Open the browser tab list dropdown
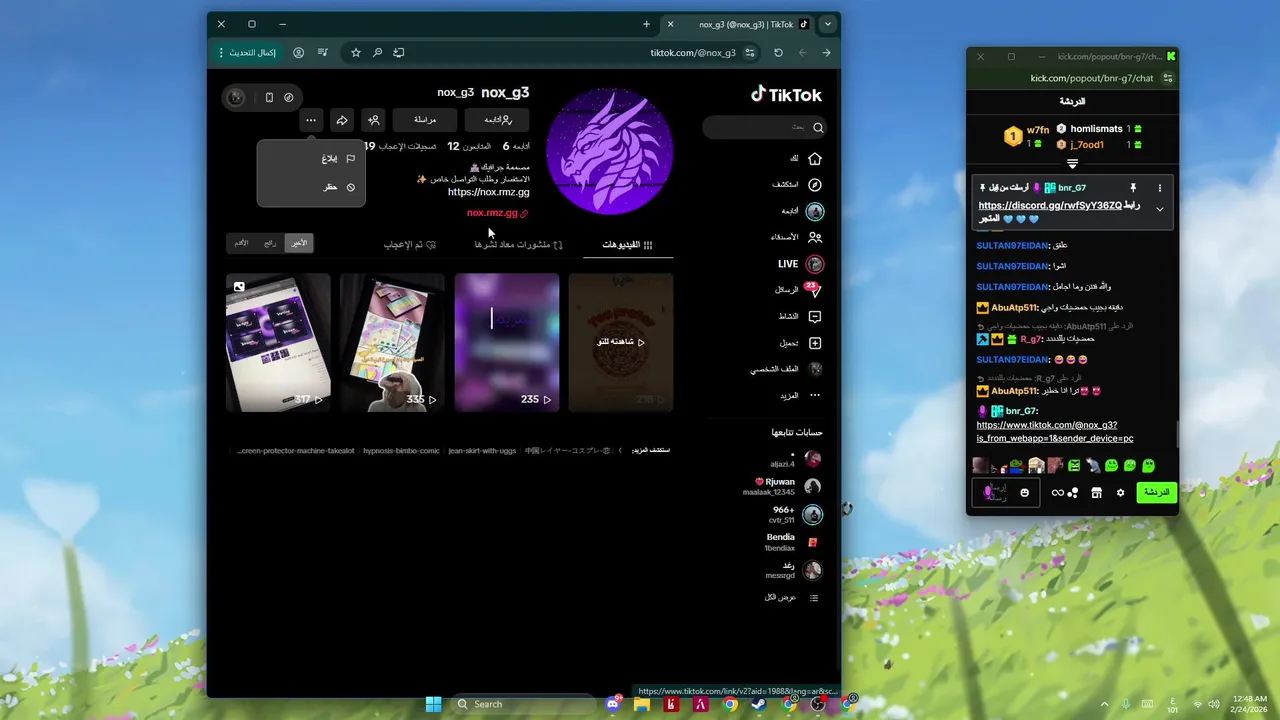This screenshot has width=1280, height=720. 828,24
